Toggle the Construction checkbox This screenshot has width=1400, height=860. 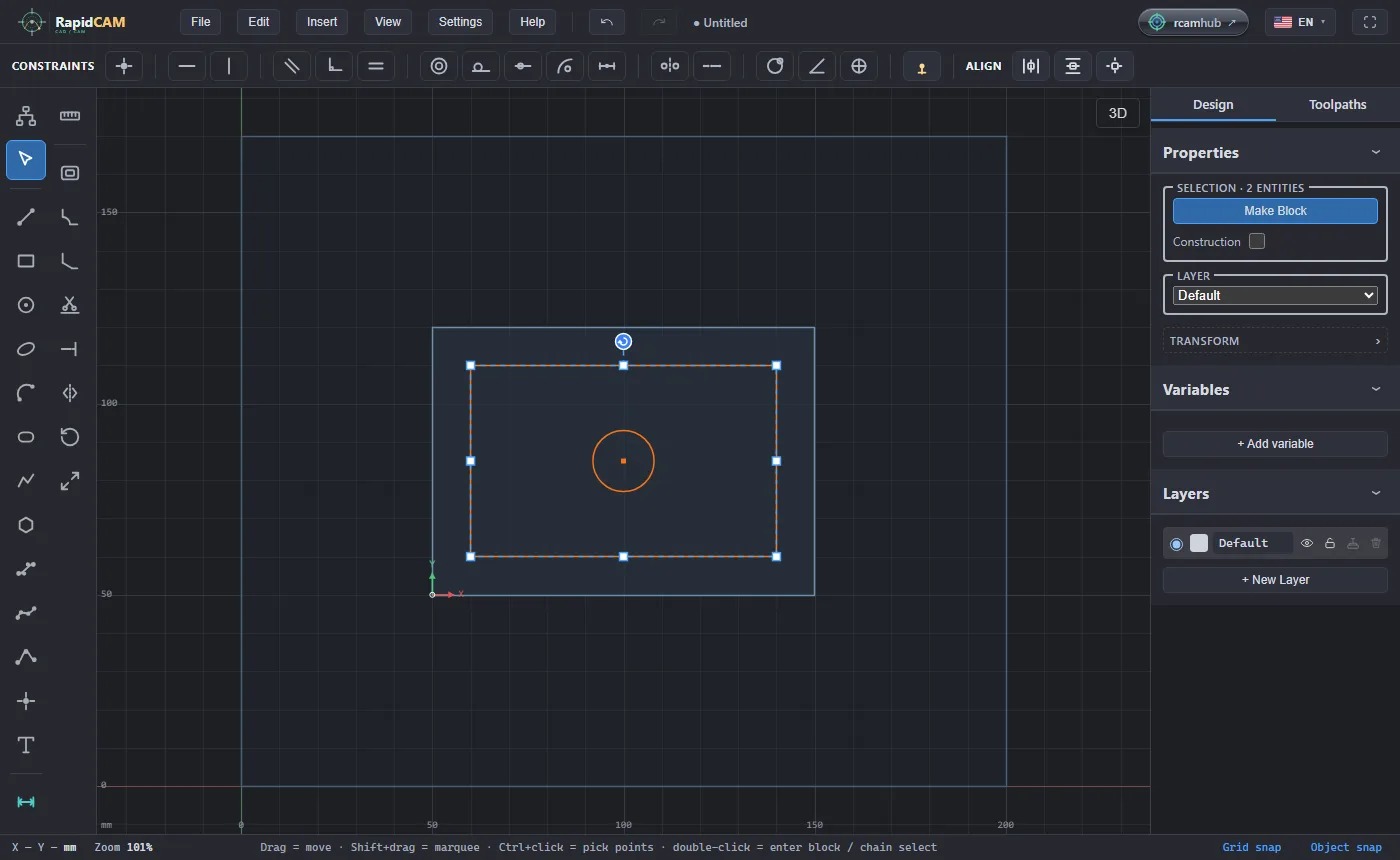tap(1257, 241)
